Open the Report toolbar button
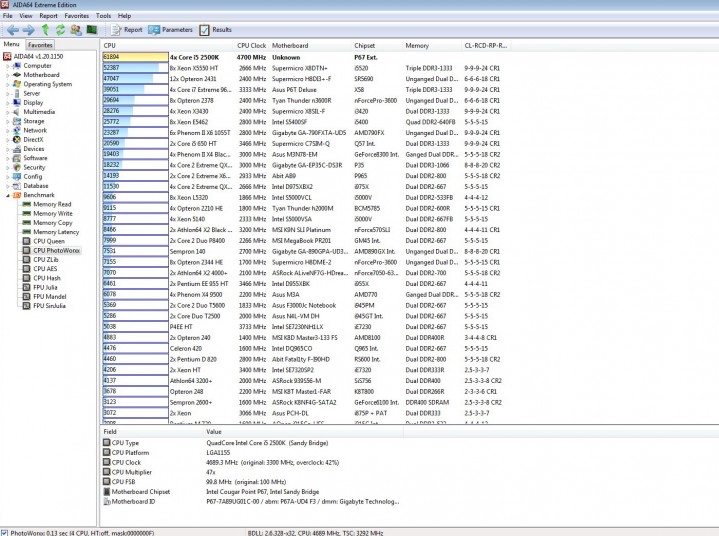The height and width of the screenshot is (536, 719). coord(127,30)
